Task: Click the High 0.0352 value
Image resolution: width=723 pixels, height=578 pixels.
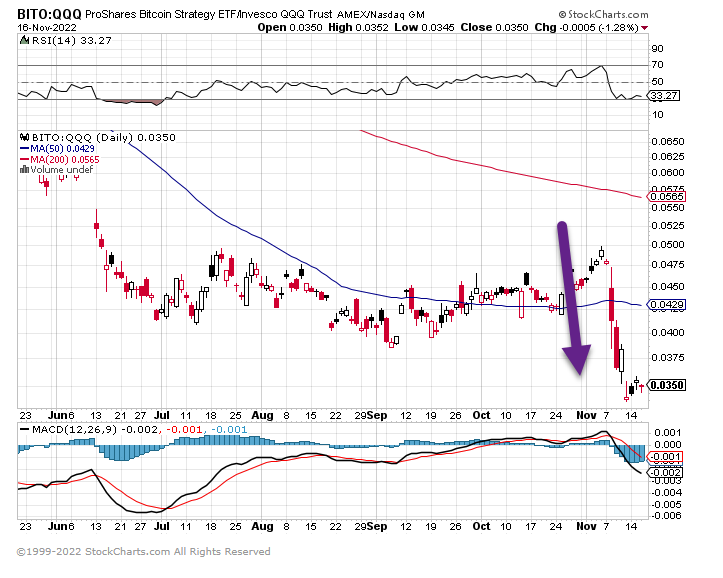Action: (358, 28)
